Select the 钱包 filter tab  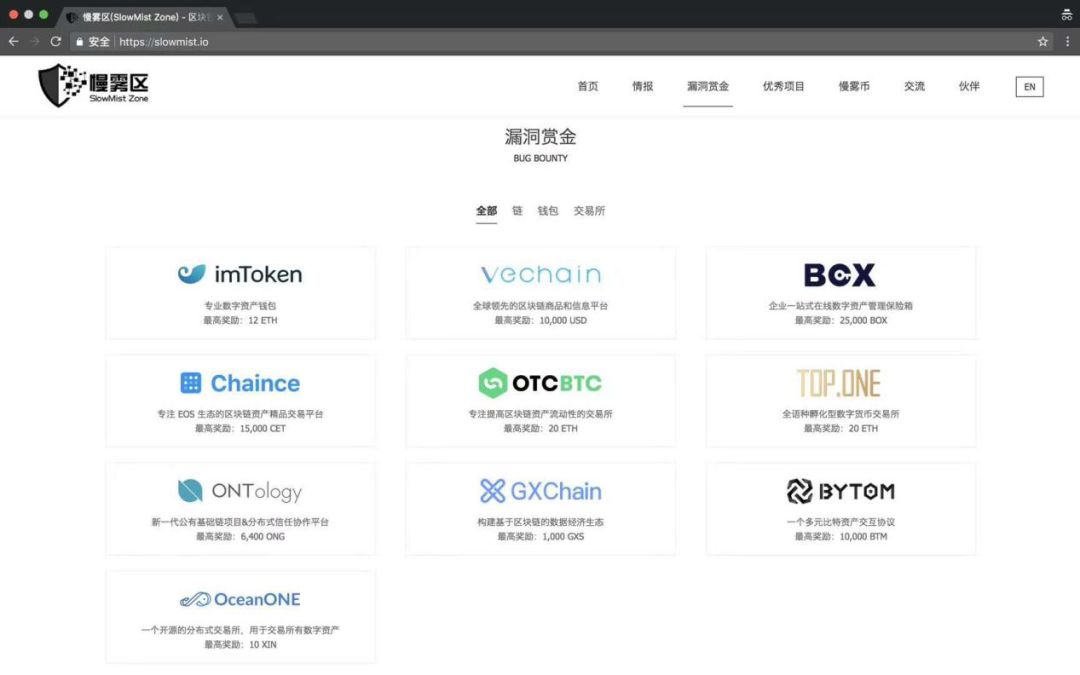coord(548,211)
